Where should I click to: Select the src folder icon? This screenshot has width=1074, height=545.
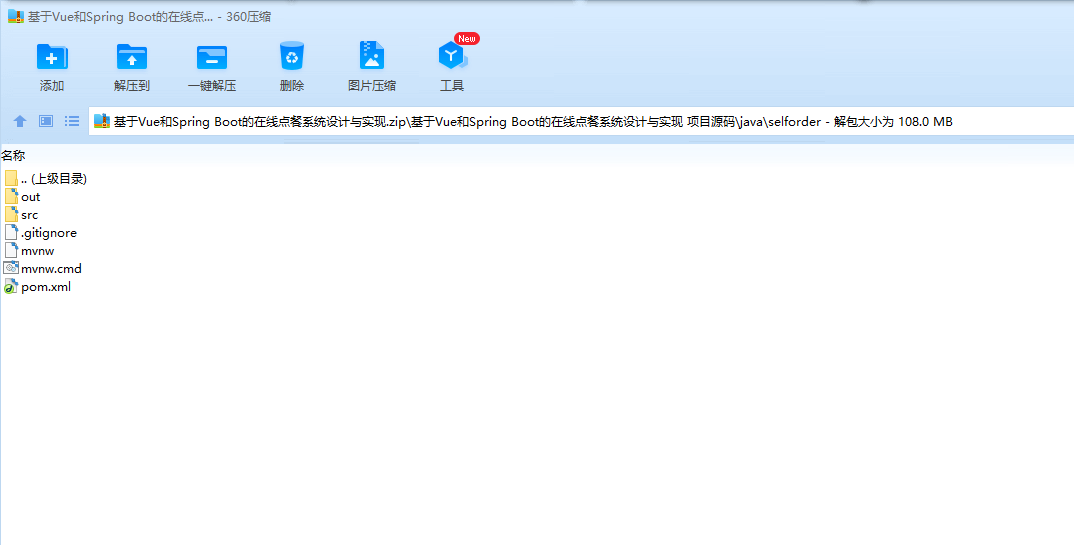tap(11, 214)
